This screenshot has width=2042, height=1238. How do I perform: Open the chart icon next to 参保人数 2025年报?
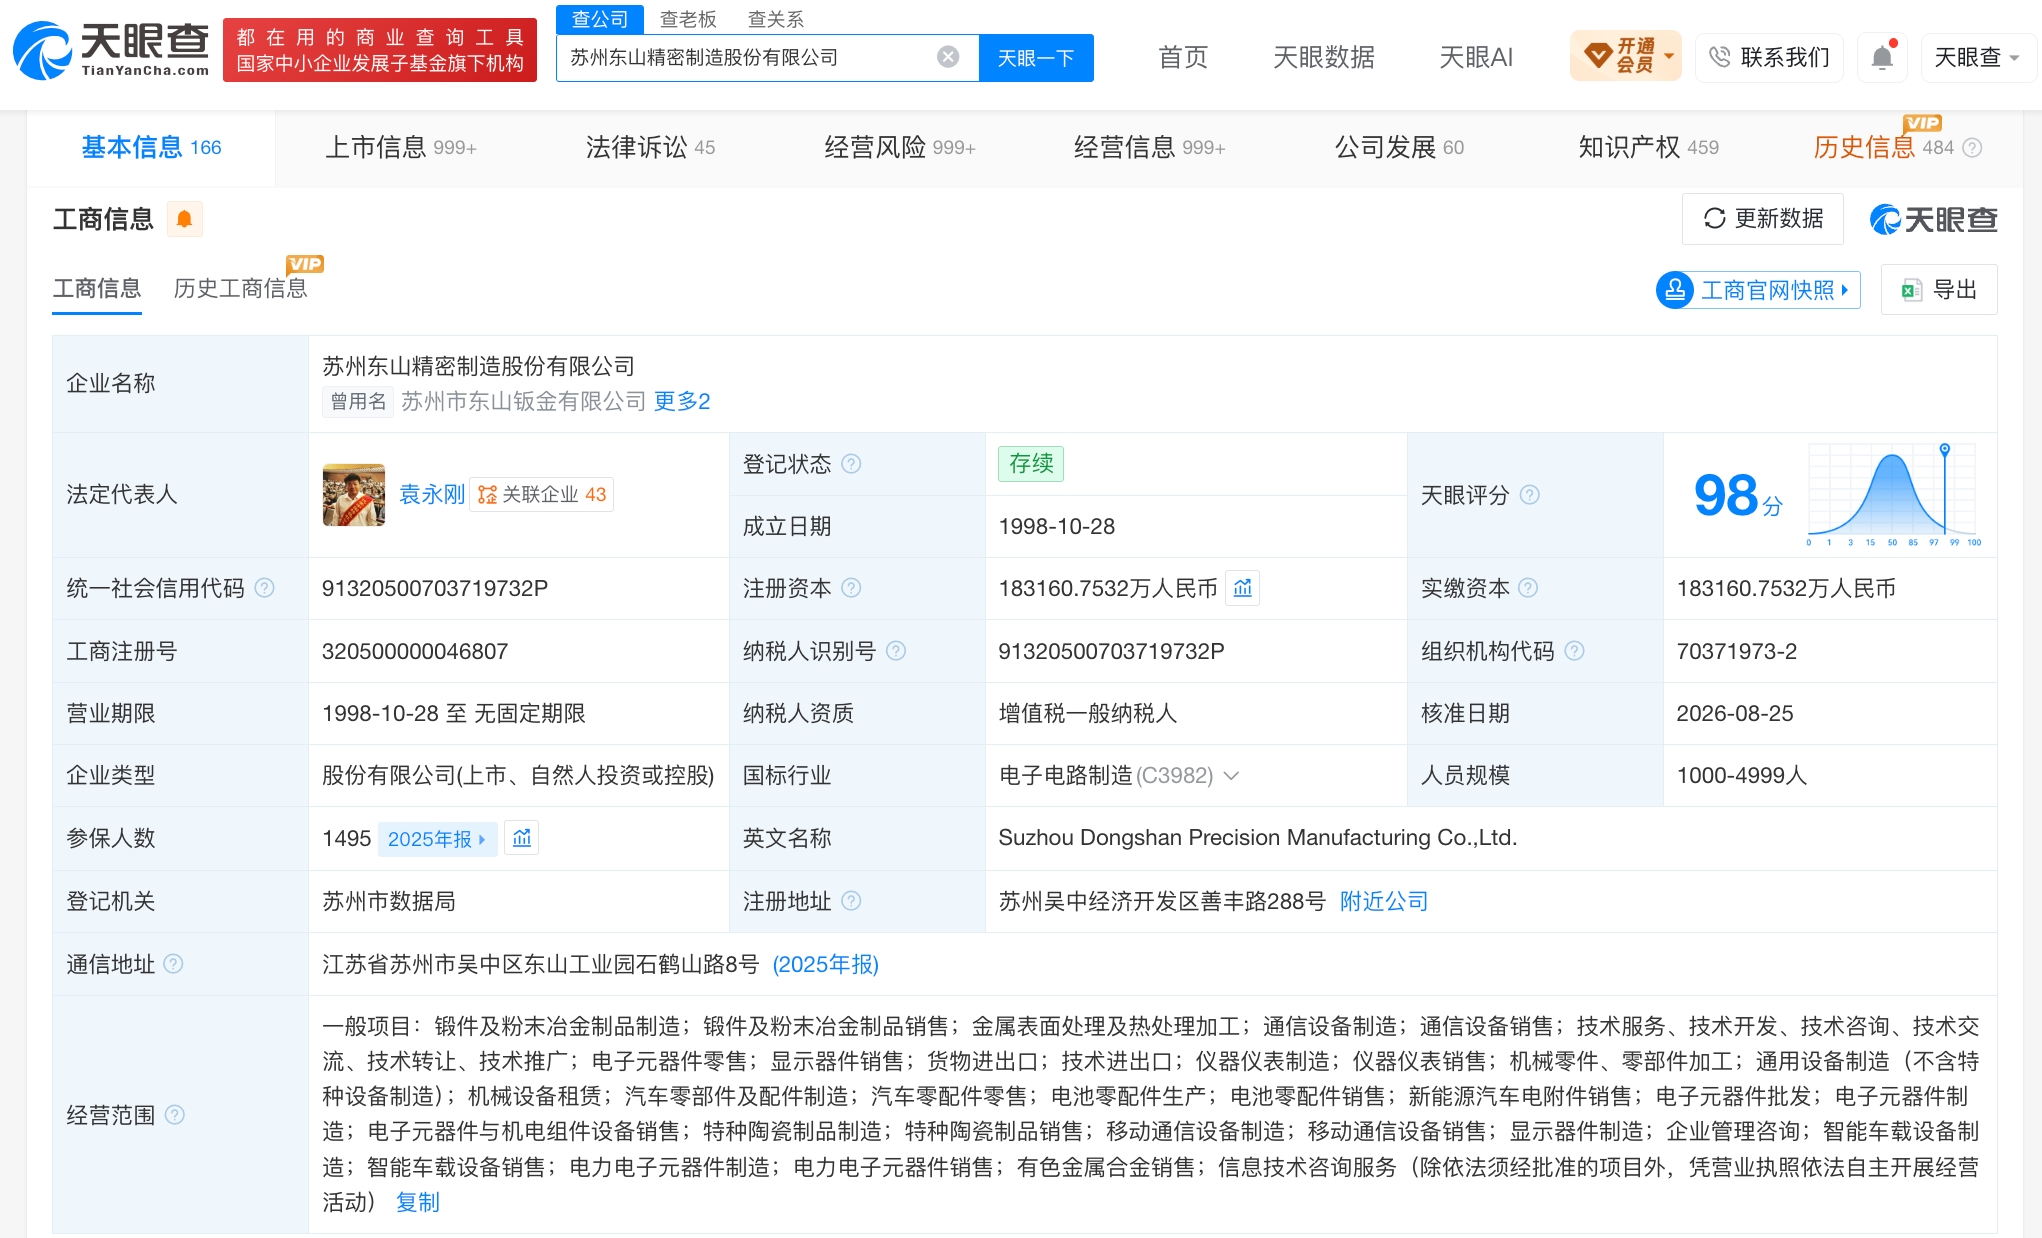[522, 838]
